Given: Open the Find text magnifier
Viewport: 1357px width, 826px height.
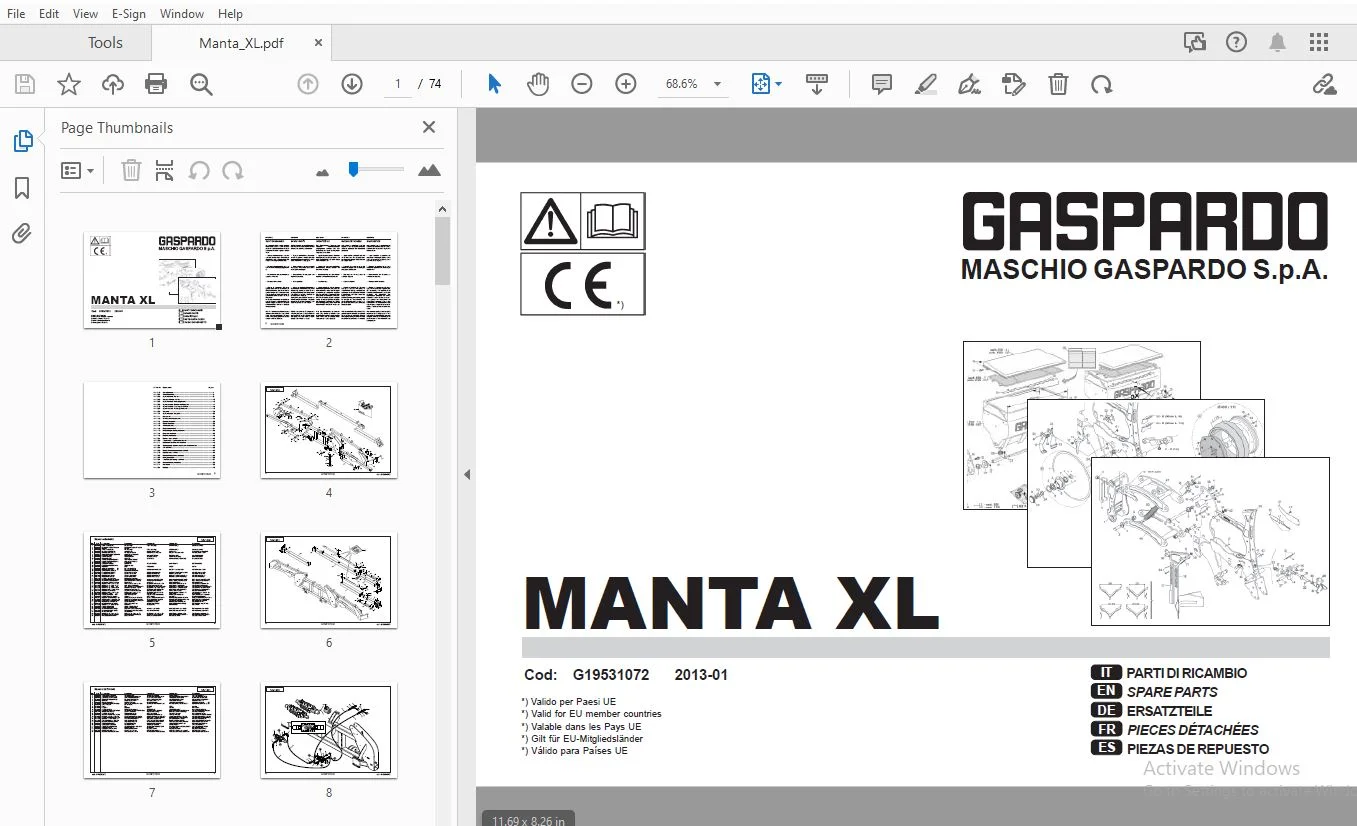Looking at the screenshot, I should pos(201,85).
